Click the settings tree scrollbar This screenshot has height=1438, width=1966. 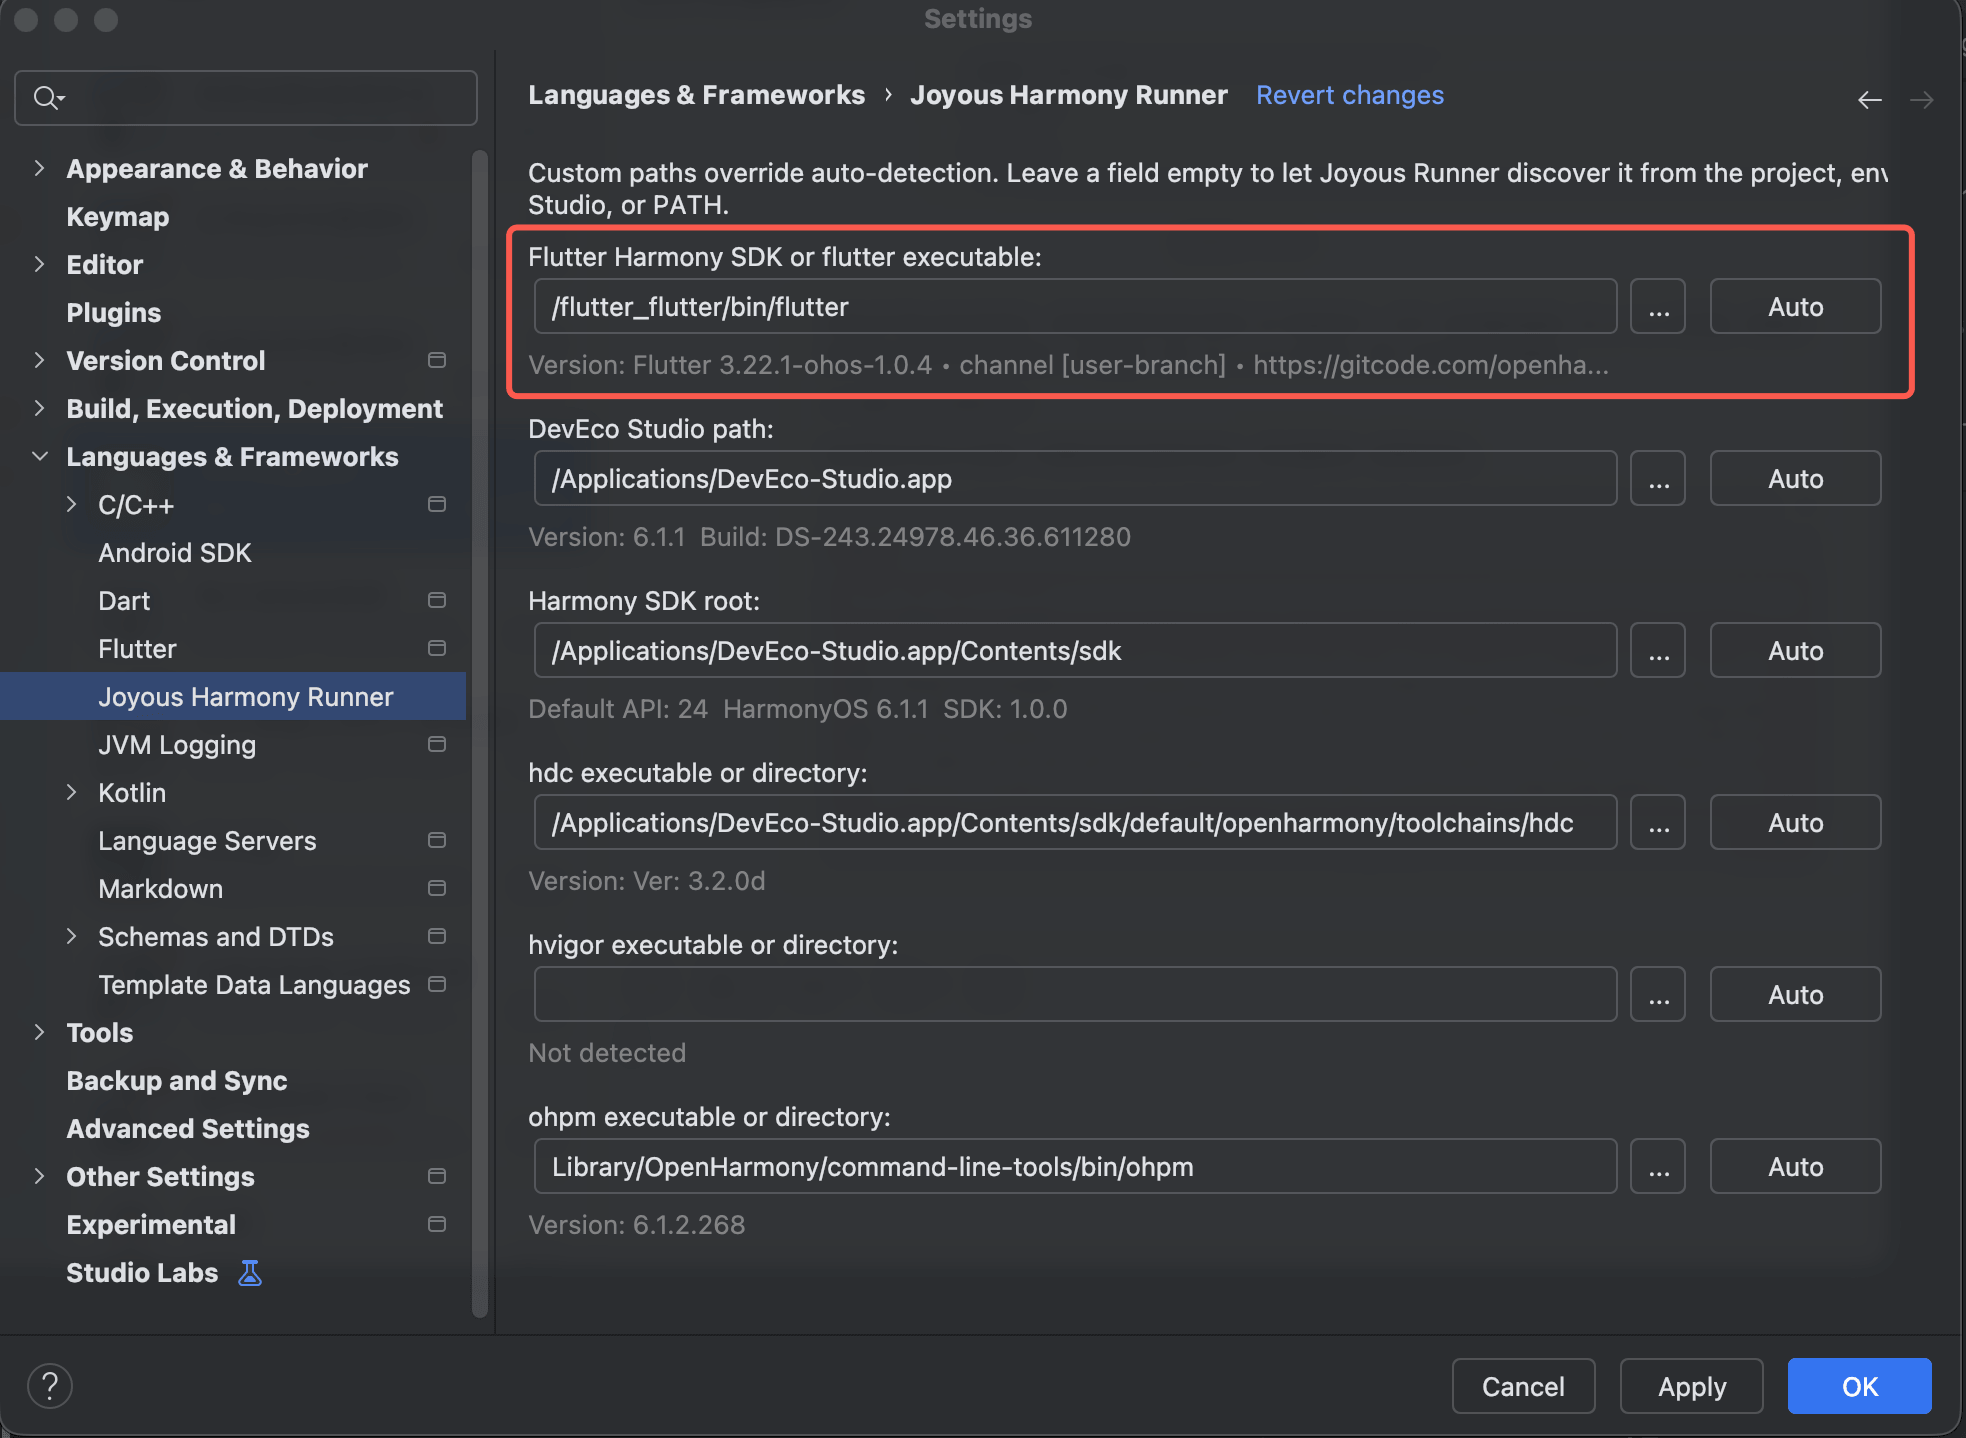[480, 734]
